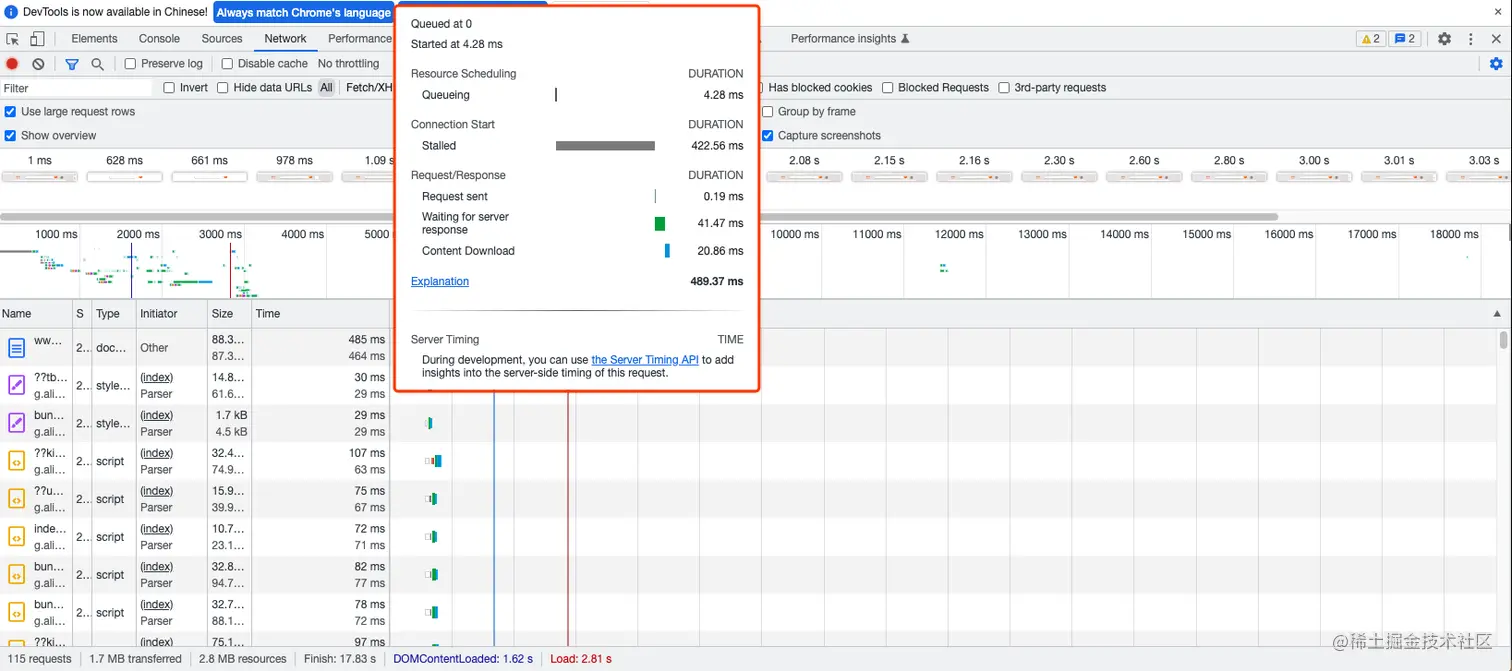This screenshot has width=1512, height=671.
Task: Open the Server Timing API link
Action: tap(645, 360)
